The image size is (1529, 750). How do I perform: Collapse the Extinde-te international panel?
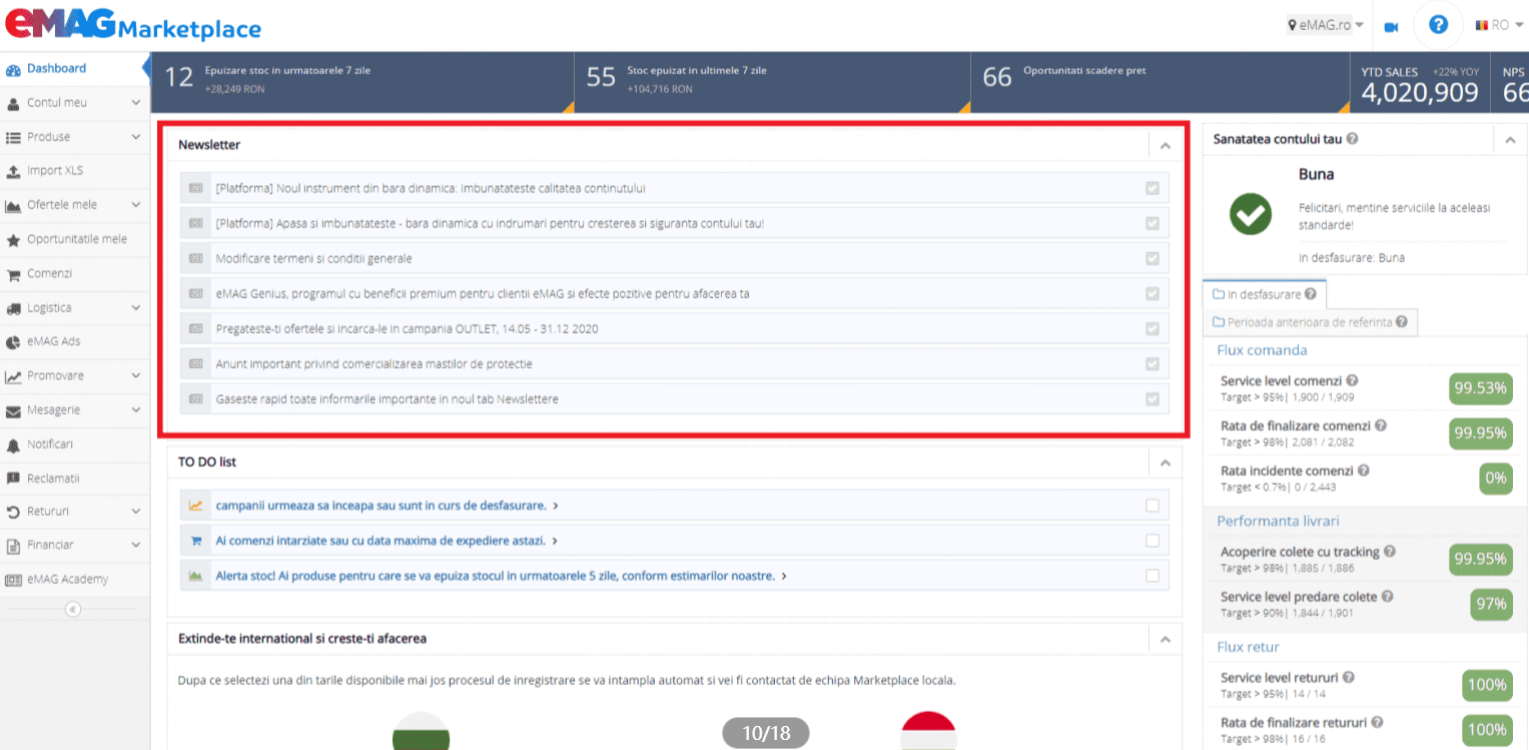1165,638
